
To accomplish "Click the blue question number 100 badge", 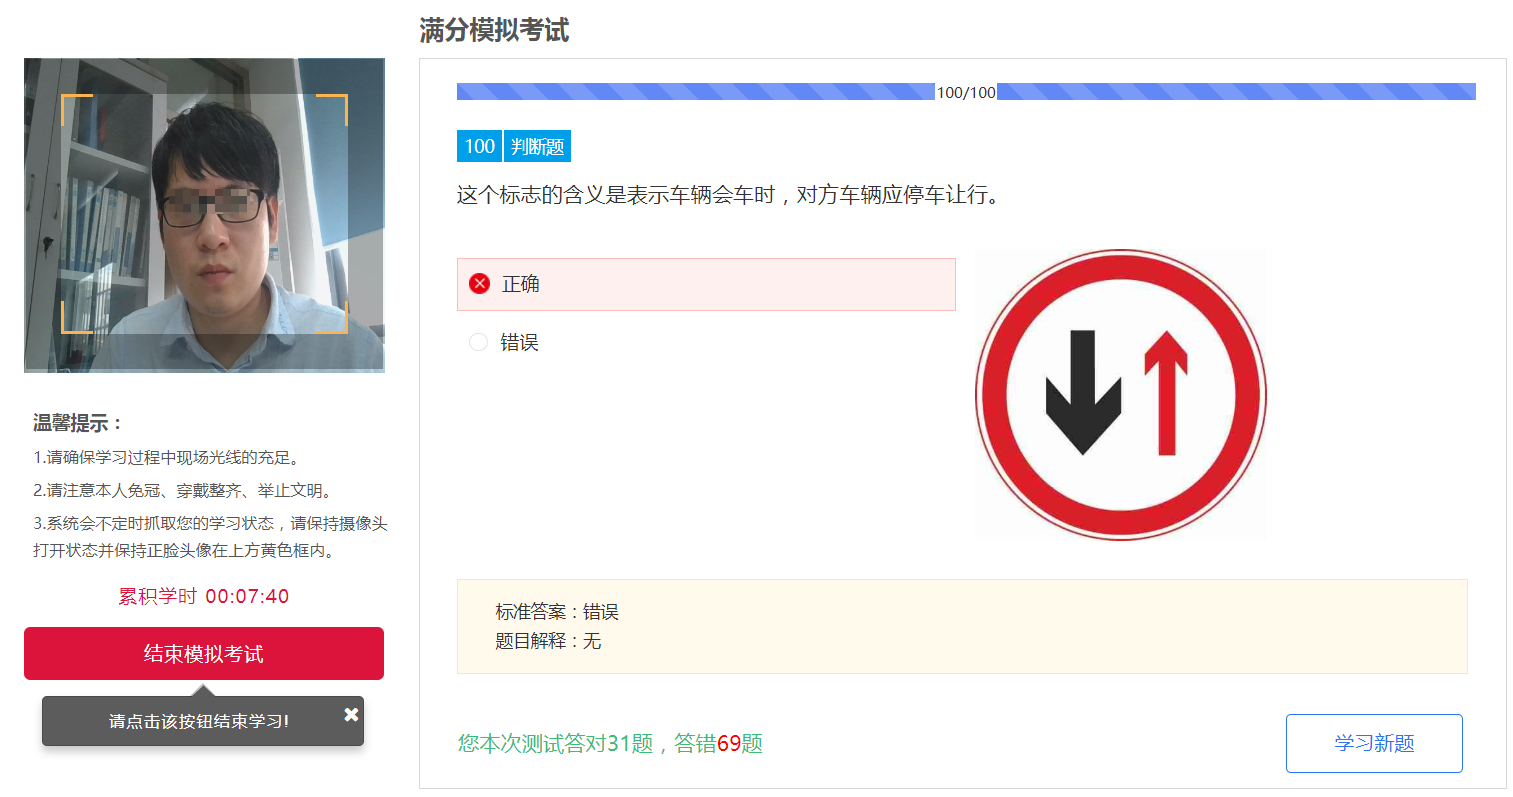I will pyautogui.click(x=479, y=147).
